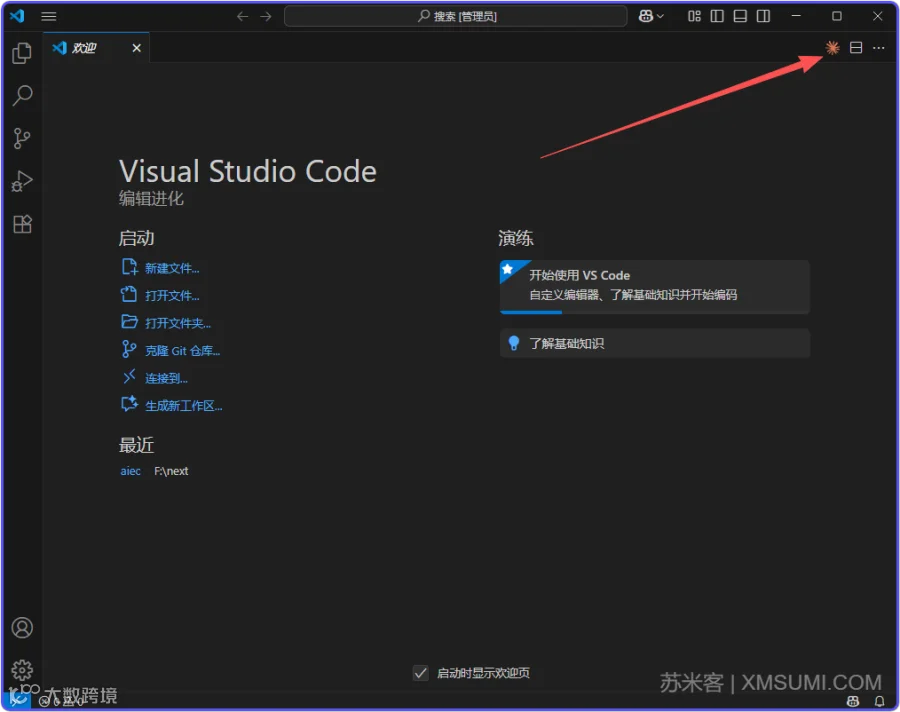Click 打开文件夹... link

[178, 323]
